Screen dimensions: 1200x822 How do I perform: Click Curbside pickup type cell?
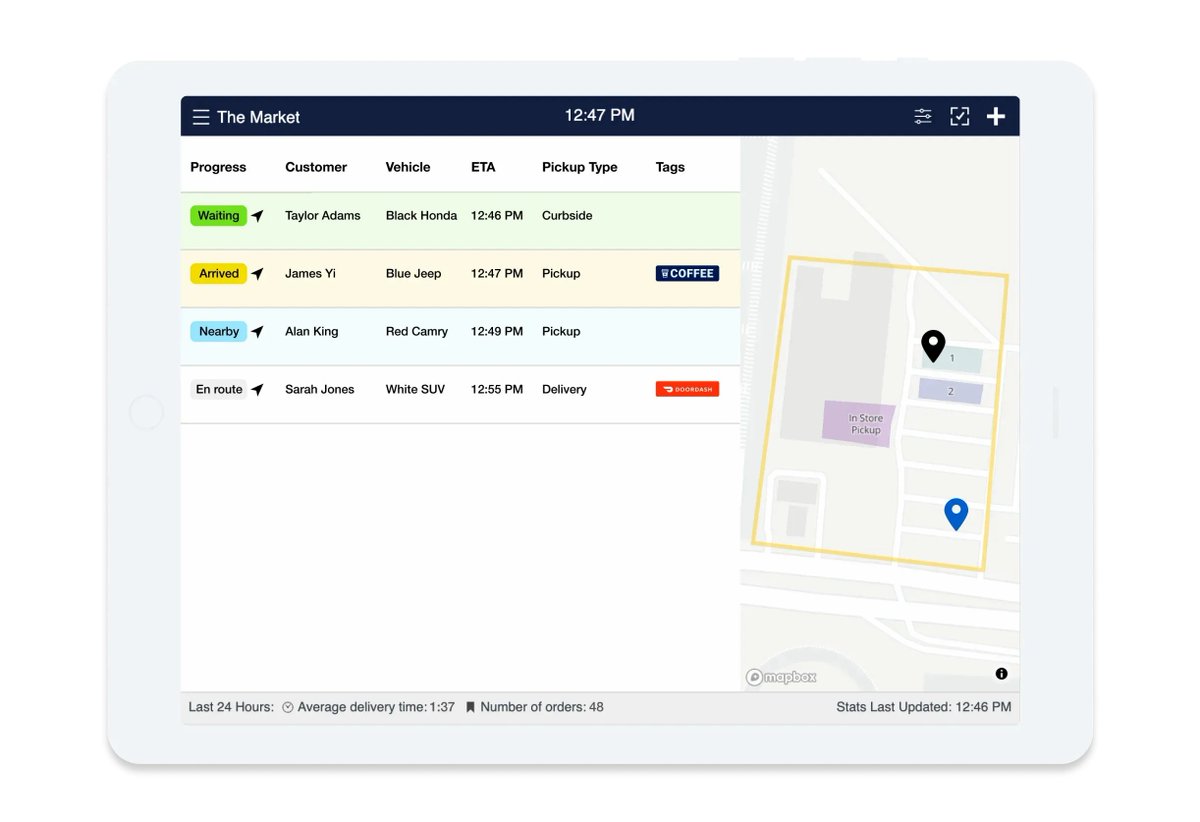click(567, 216)
